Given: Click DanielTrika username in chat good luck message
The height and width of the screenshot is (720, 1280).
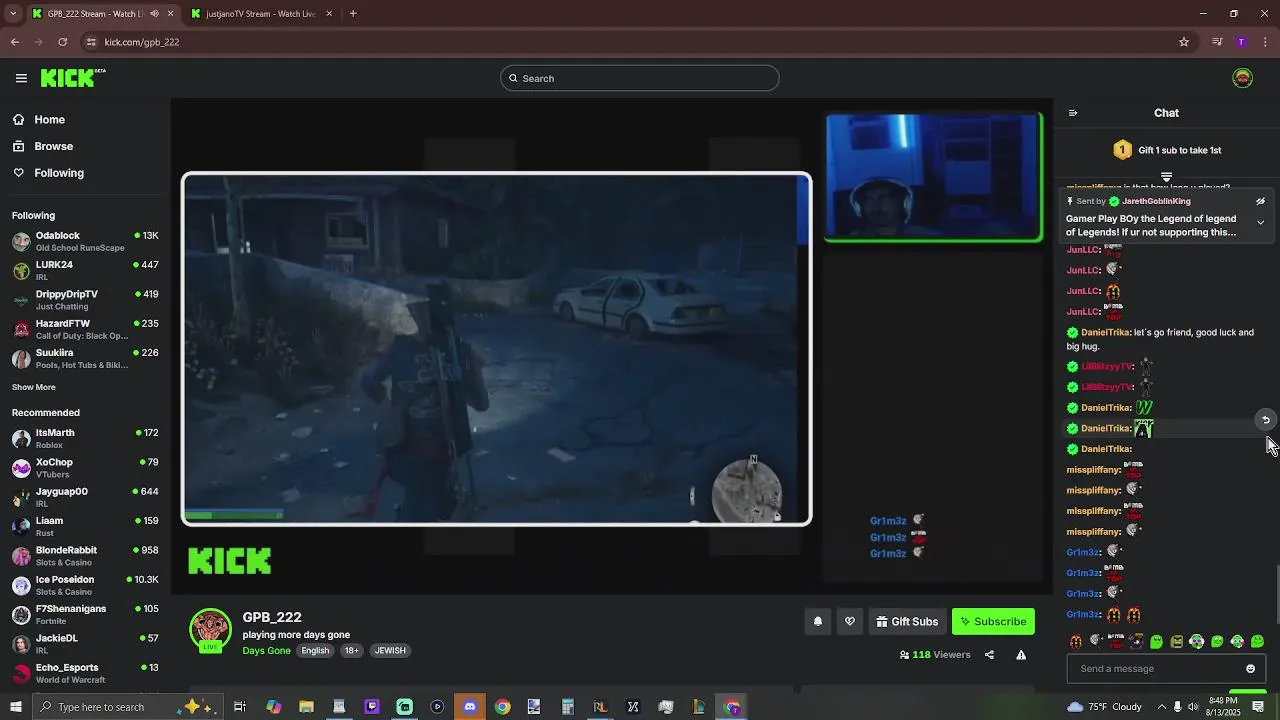Looking at the screenshot, I should coord(1105,333).
